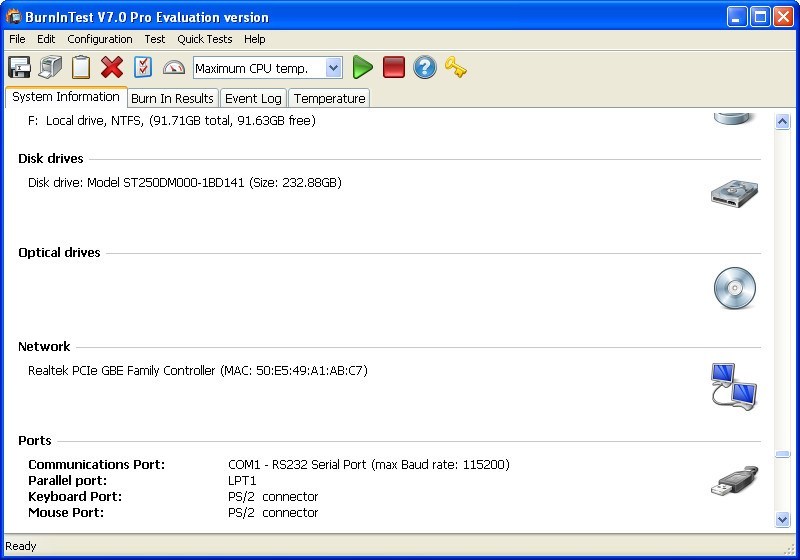Click the clipboard copy icon

[81, 67]
